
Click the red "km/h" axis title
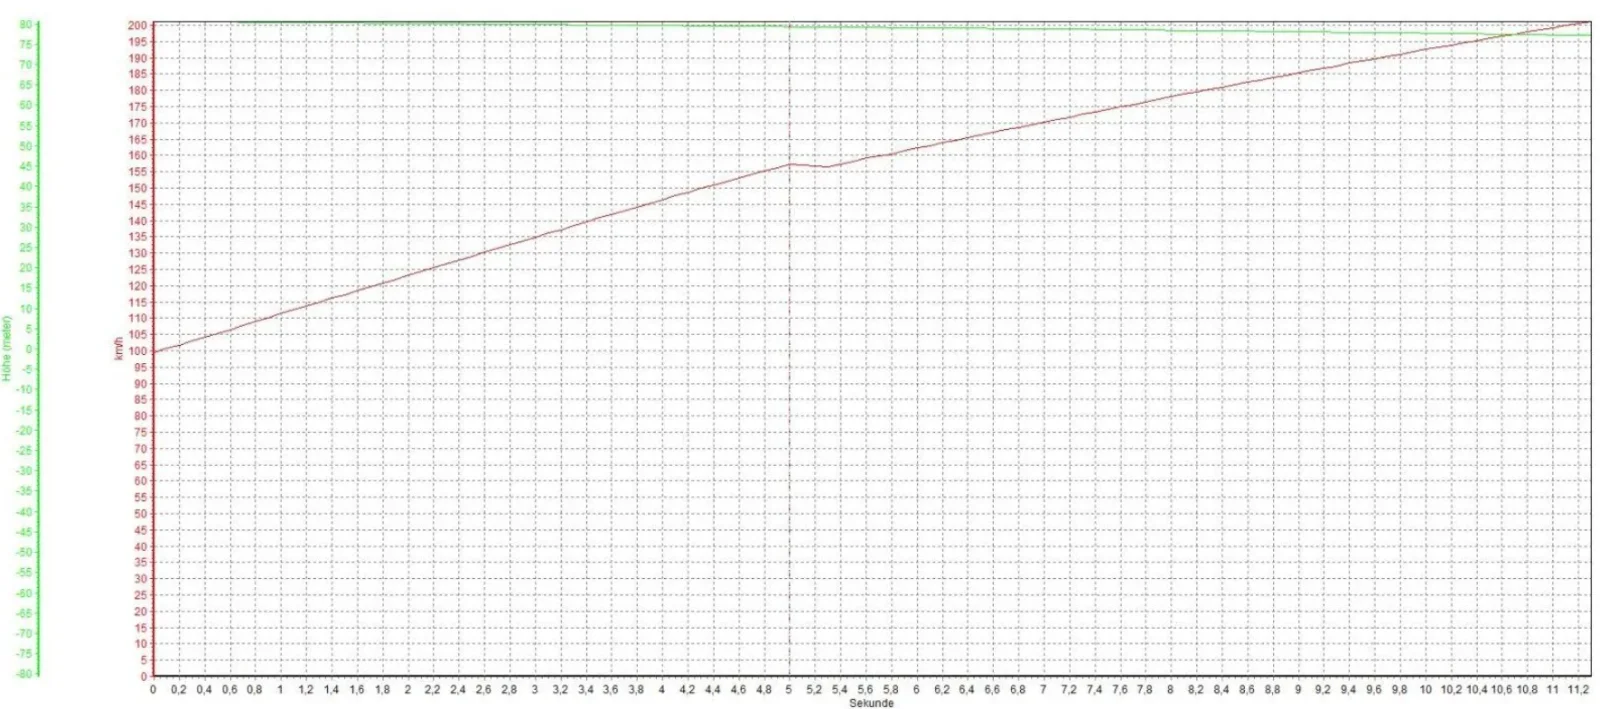pyautogui.click(x=120, y=349)
